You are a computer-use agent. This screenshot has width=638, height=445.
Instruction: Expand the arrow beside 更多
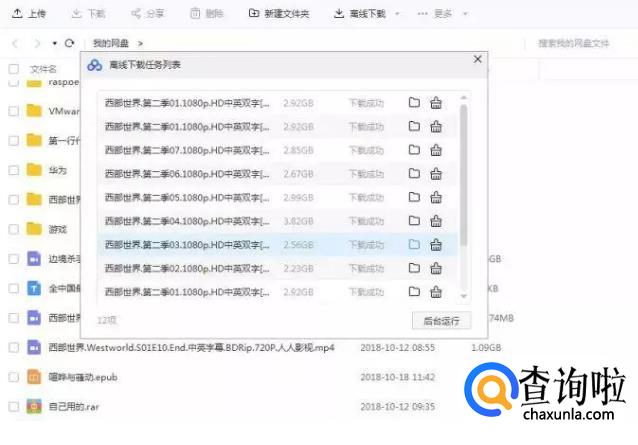tap(465, 14)
